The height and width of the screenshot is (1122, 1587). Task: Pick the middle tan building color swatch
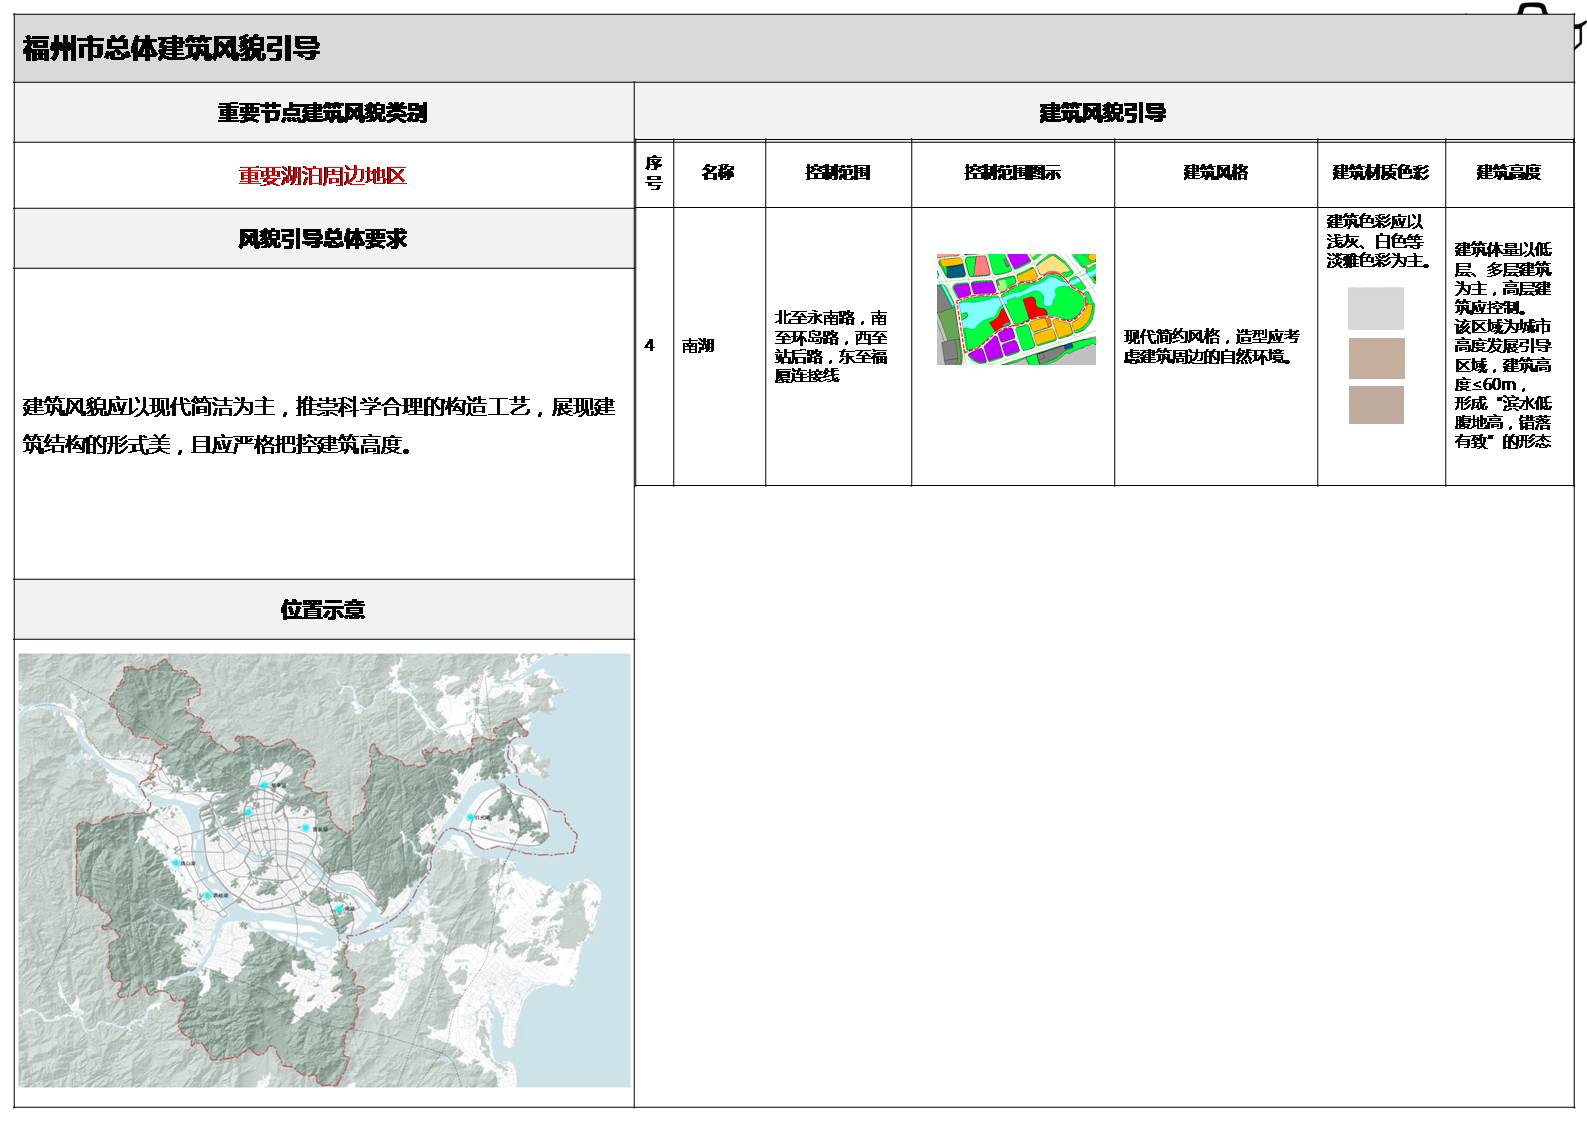[1375, 358]
